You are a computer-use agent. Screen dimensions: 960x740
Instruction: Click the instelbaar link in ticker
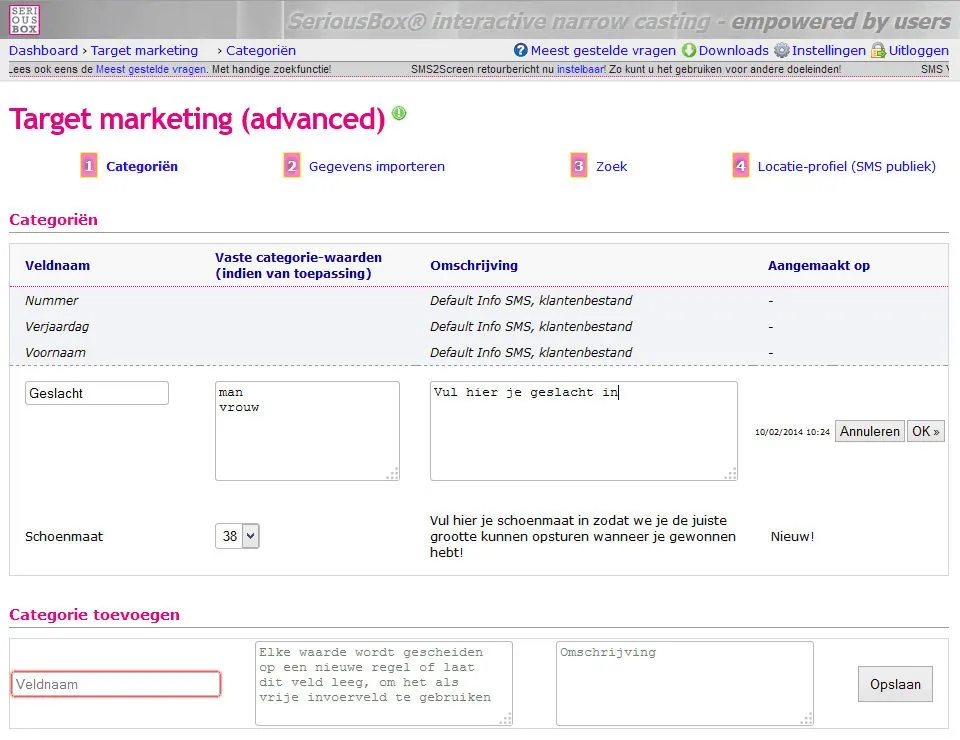tap(581, 69)
